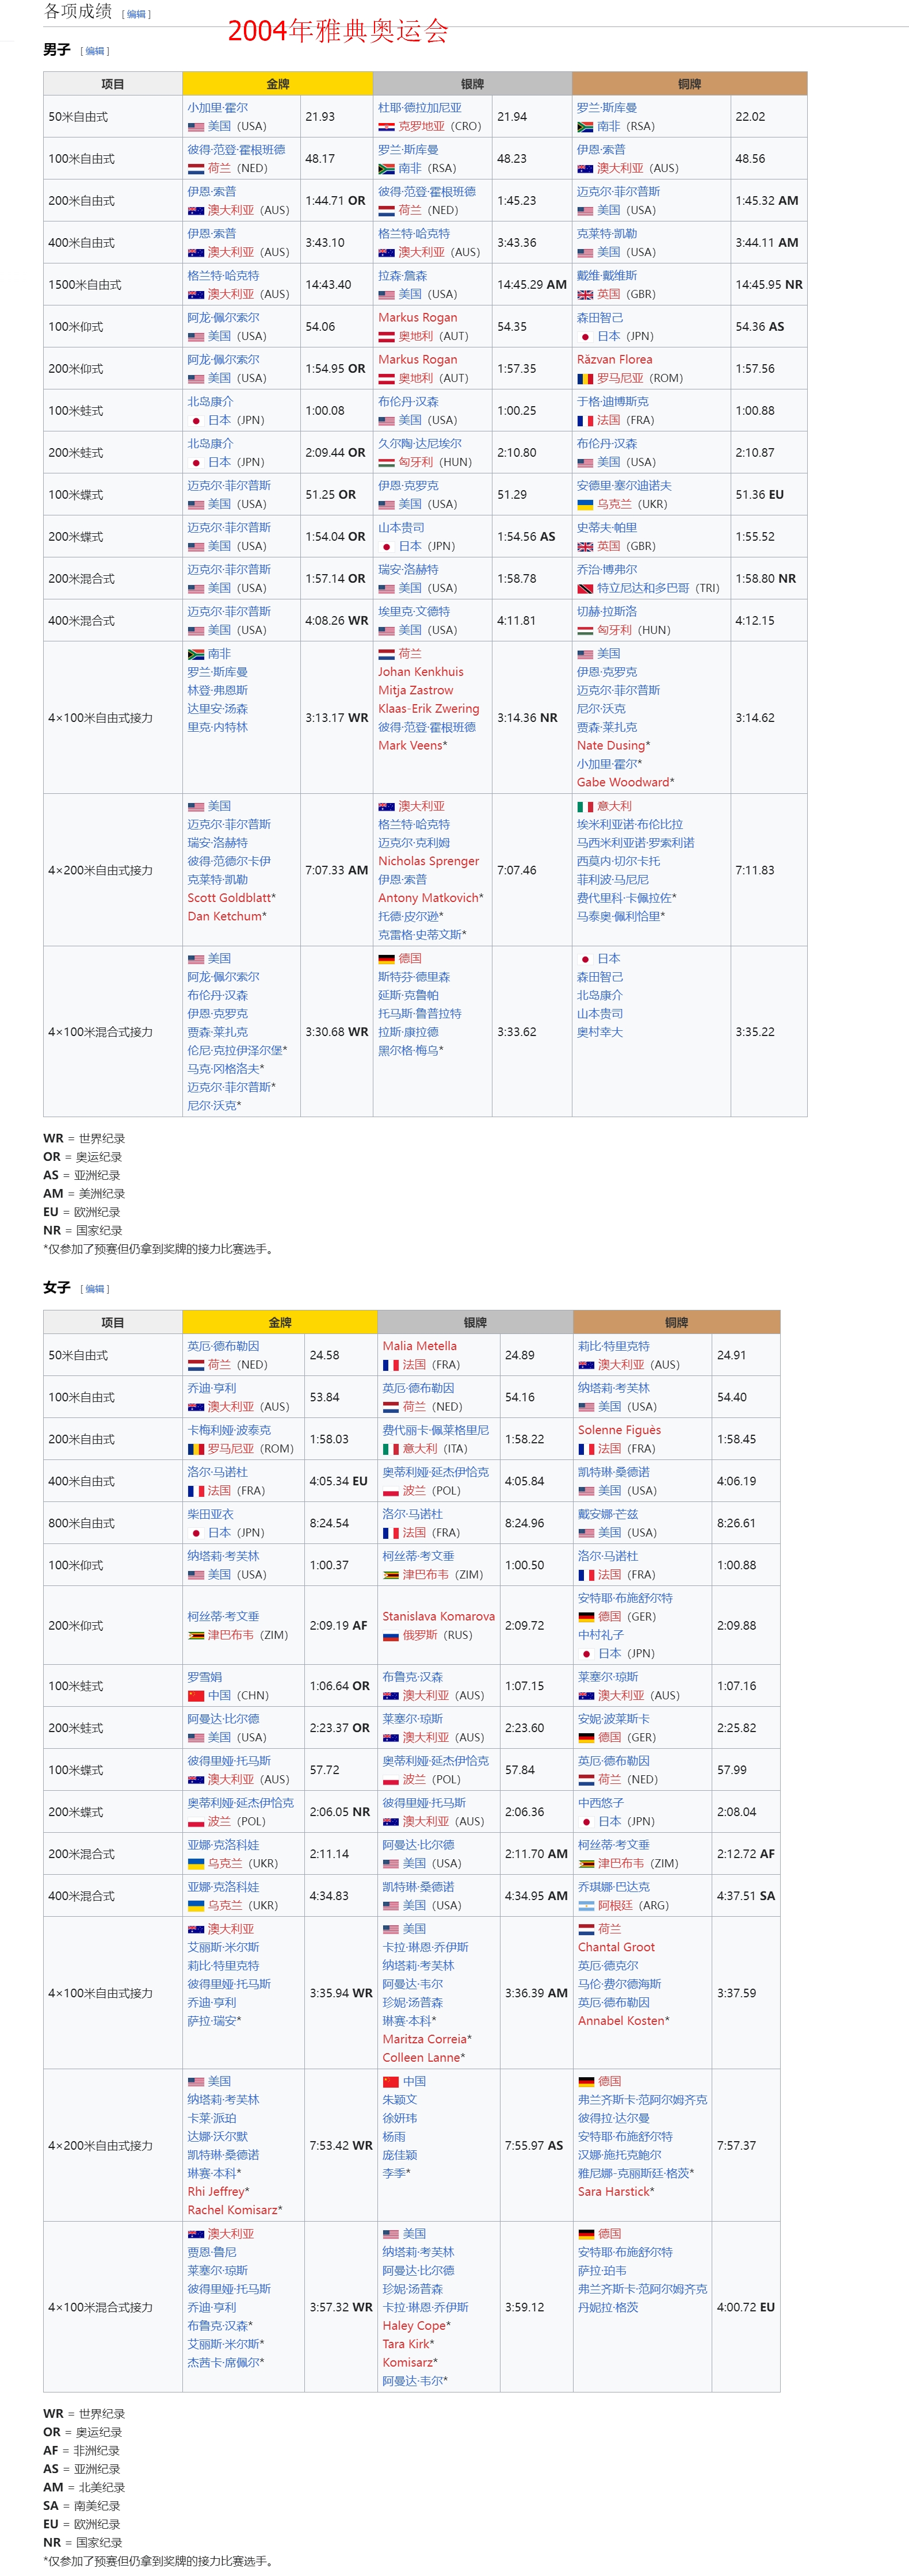Click the time 2:09.19 AF
This screenshot has width=909, height=2576.
coord(338,1626)
